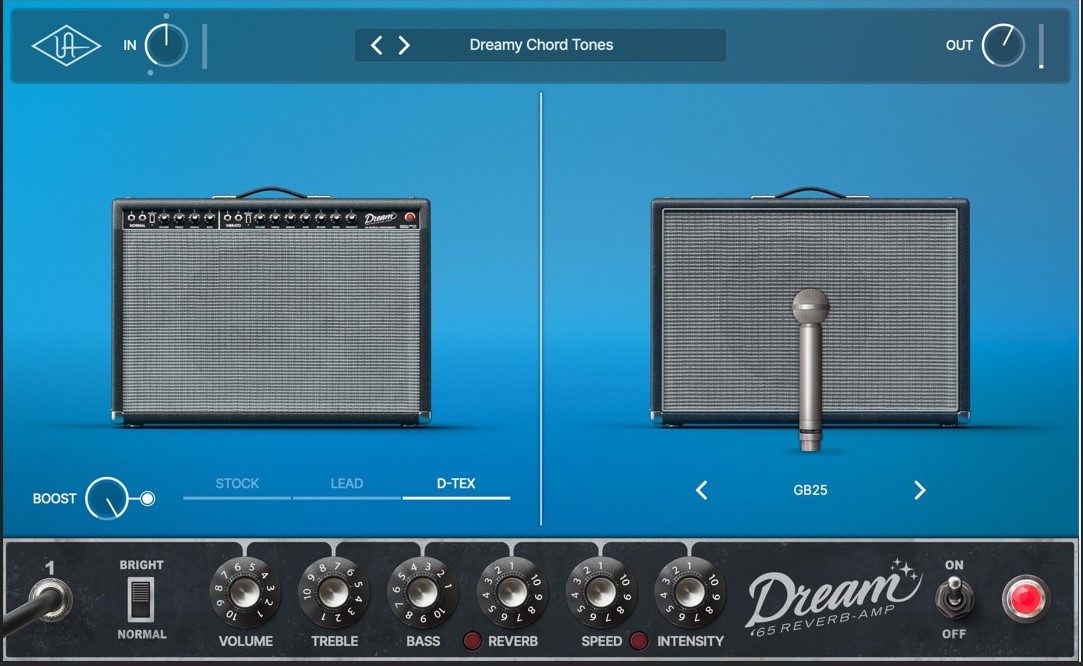
Task: Open the Dreamy Chord Tones preset menu
Action: 541,45
